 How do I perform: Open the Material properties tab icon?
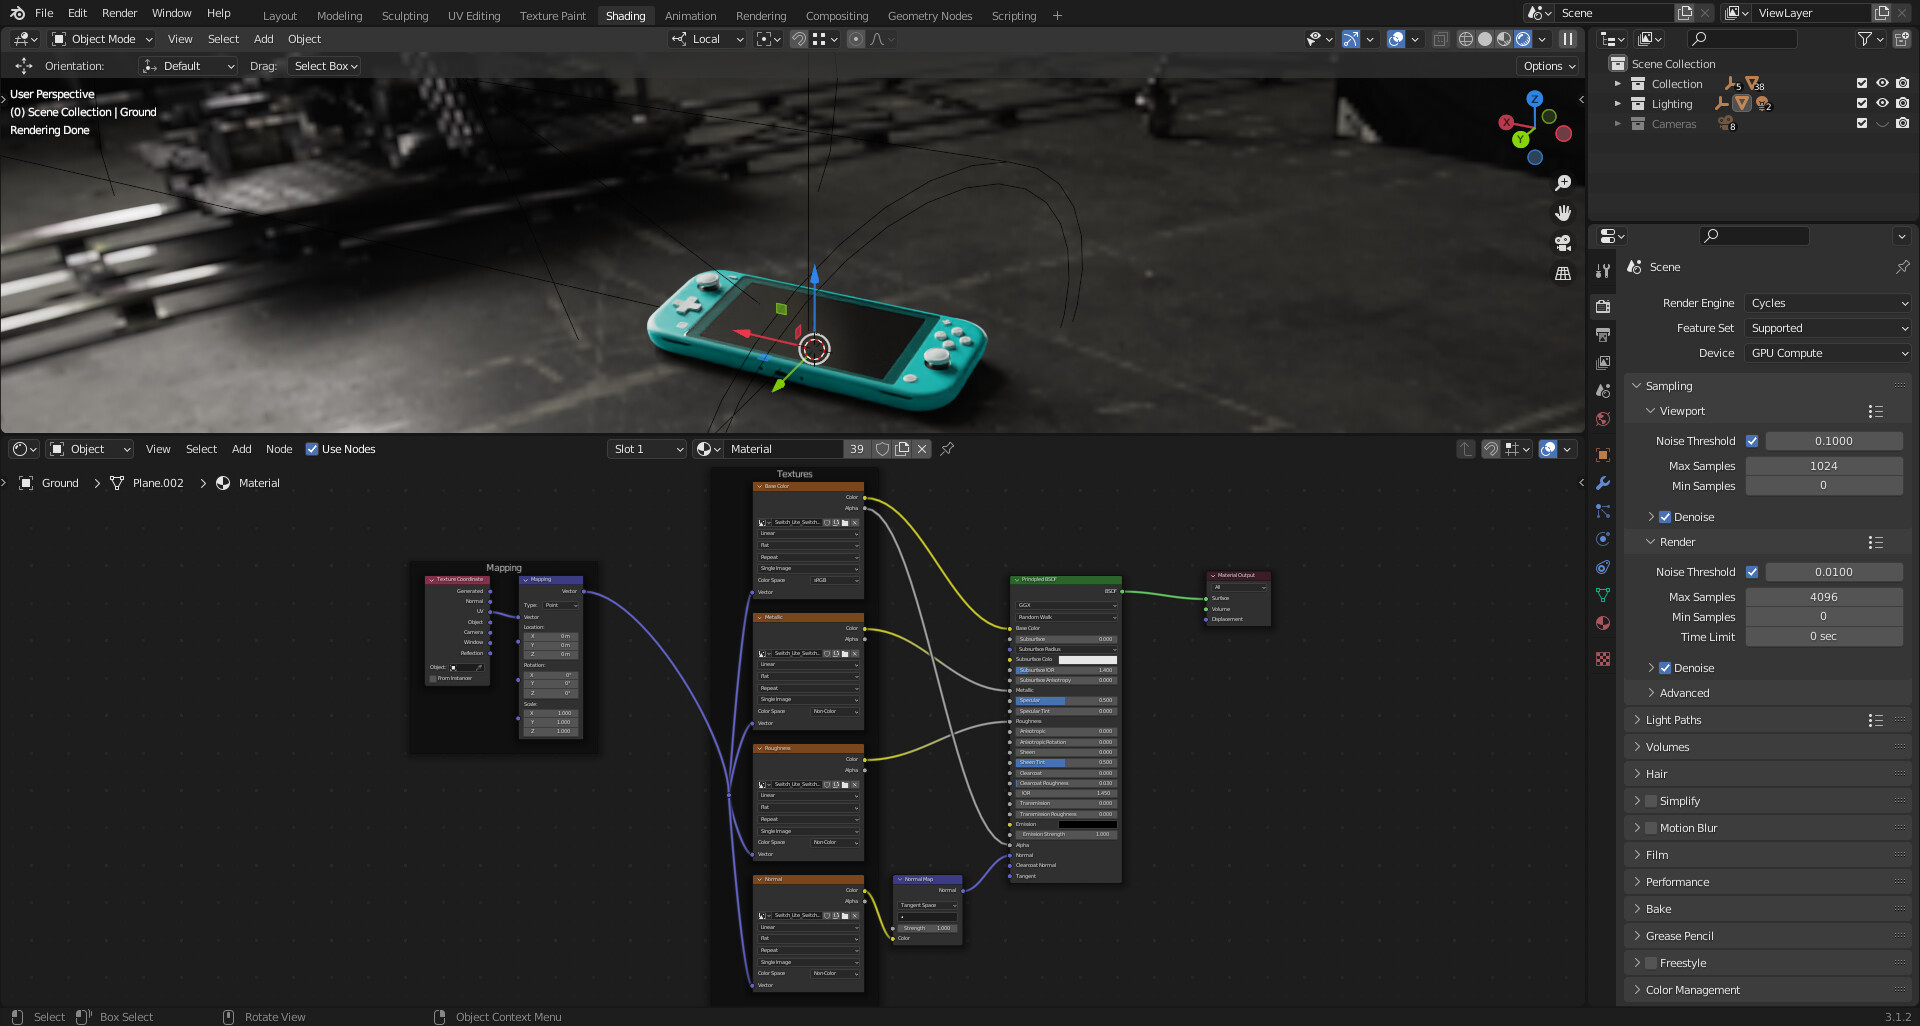[x=1603, y=623]
